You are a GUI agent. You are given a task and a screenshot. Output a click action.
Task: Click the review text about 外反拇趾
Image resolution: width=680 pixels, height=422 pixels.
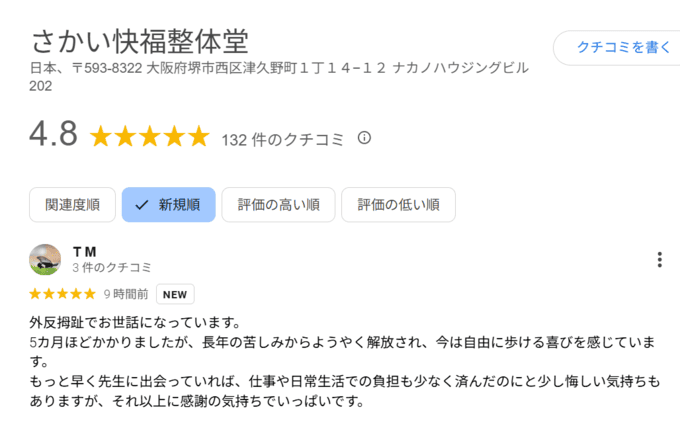tap(345, 362)
